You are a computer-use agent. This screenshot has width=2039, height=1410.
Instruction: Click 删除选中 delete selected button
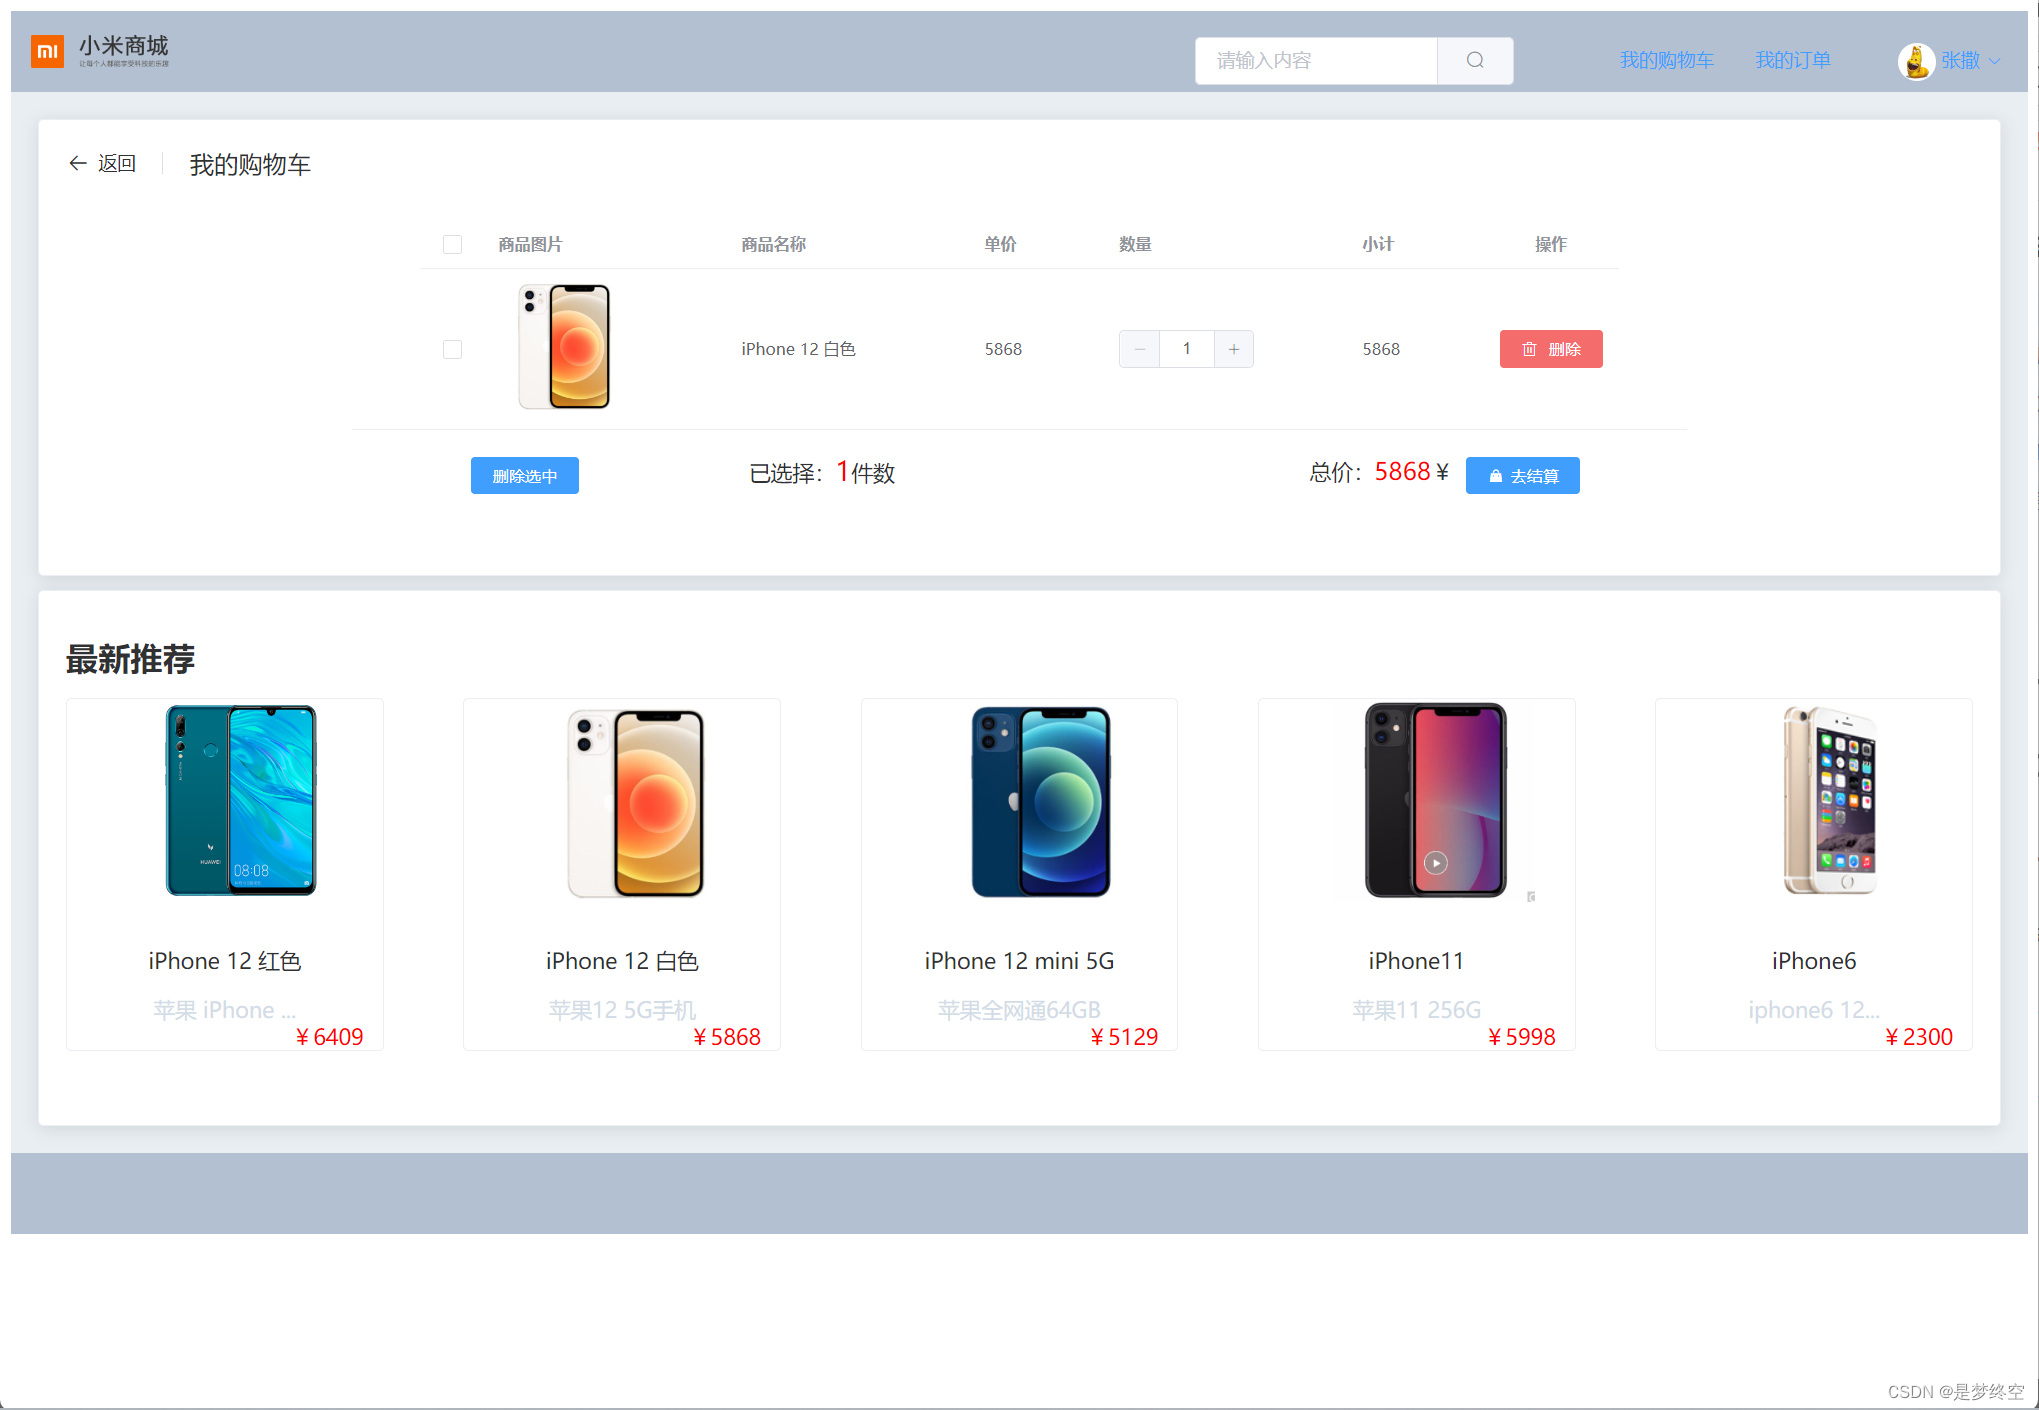(524, 476)
